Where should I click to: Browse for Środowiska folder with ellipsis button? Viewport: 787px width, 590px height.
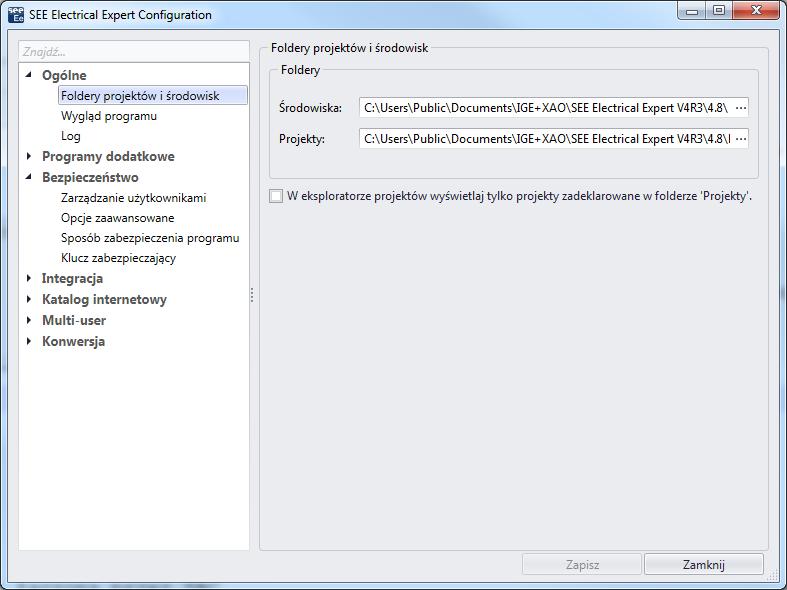coord(740,108)
